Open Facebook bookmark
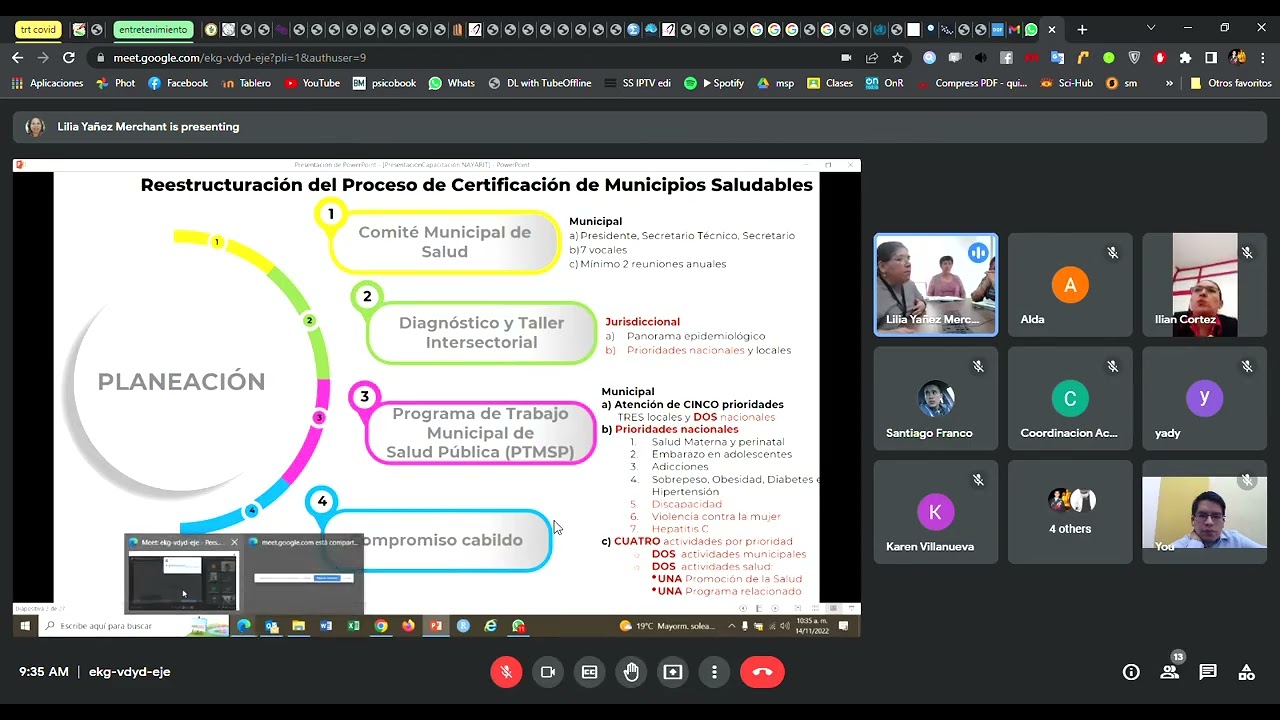Image resolution: width=1280 pixels, height=720 pixels. tap(178, 83)
